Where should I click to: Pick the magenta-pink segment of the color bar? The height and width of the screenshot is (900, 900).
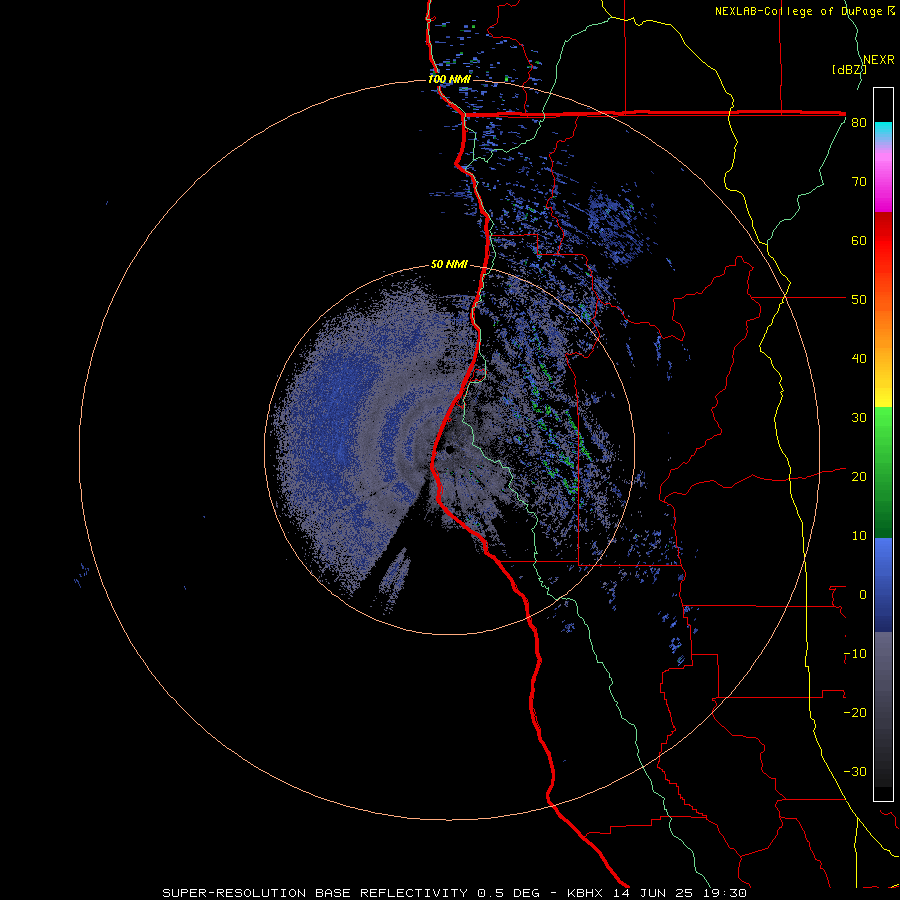point(883,181)
